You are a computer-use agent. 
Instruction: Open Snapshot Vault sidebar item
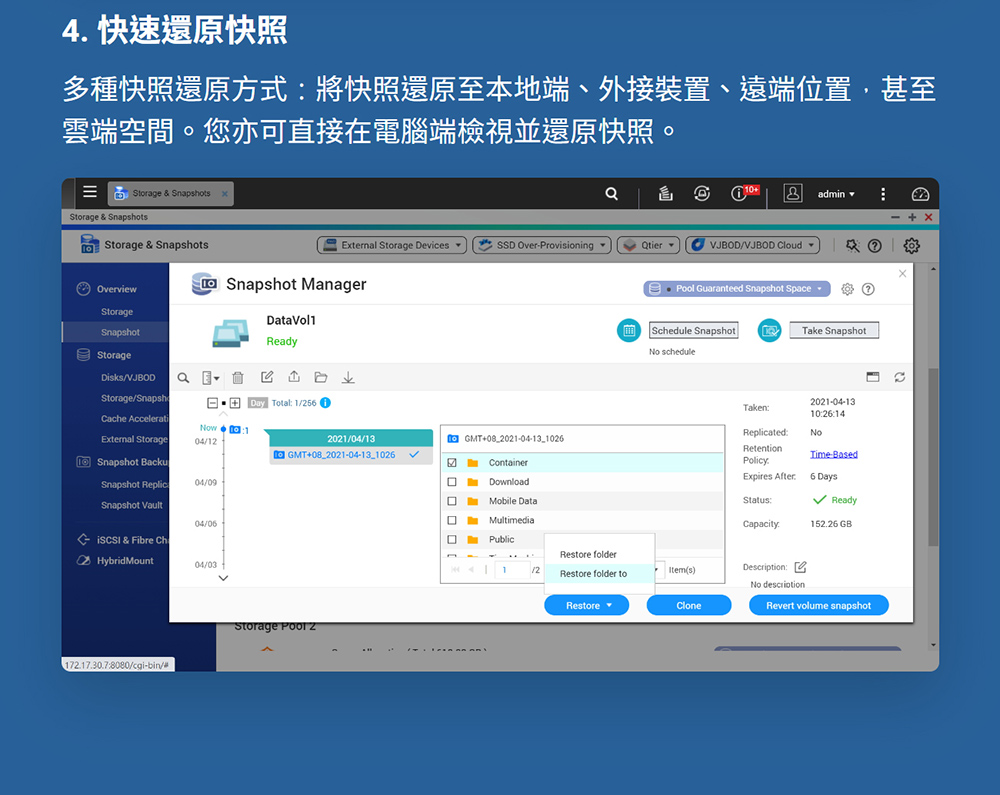(131, 505)
